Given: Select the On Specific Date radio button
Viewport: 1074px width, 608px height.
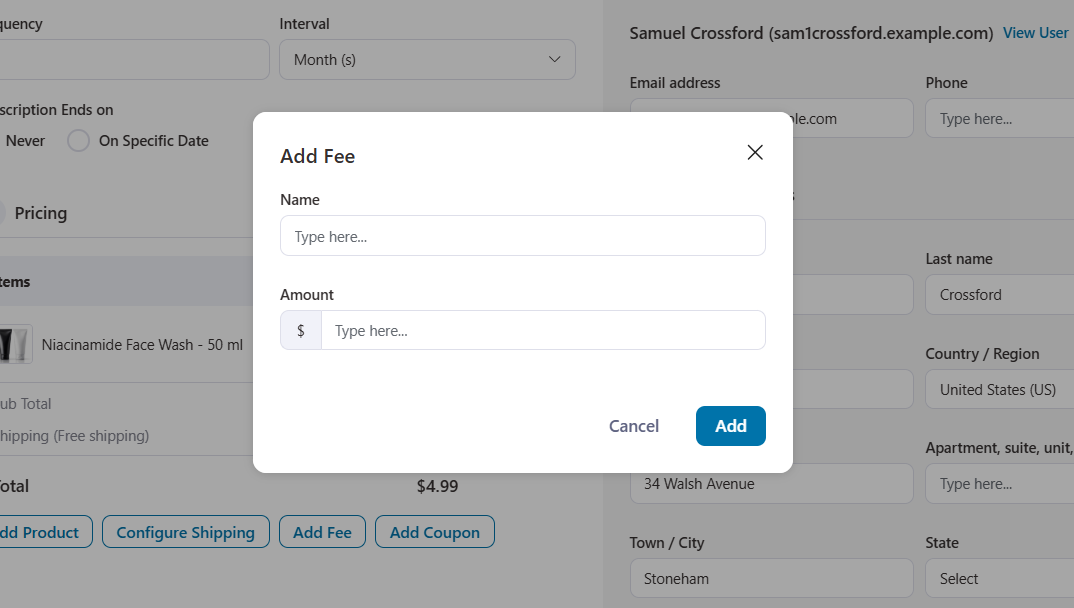Looking at the screenshot, I should click(78, 140).
